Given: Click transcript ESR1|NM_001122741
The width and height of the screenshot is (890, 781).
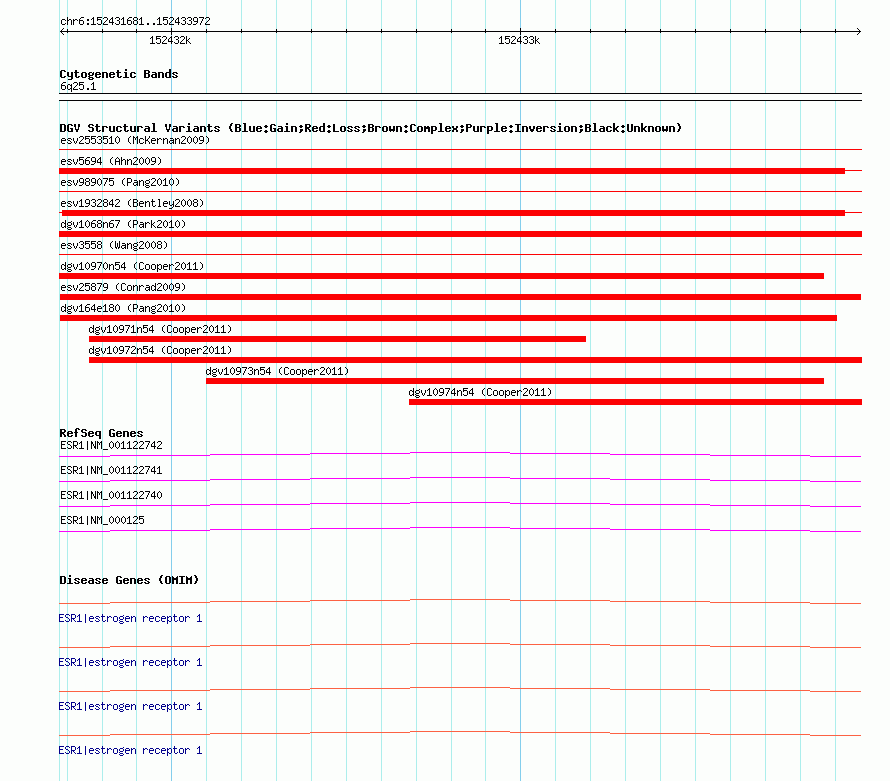Looking at the screenshot, I should (111, 471).
